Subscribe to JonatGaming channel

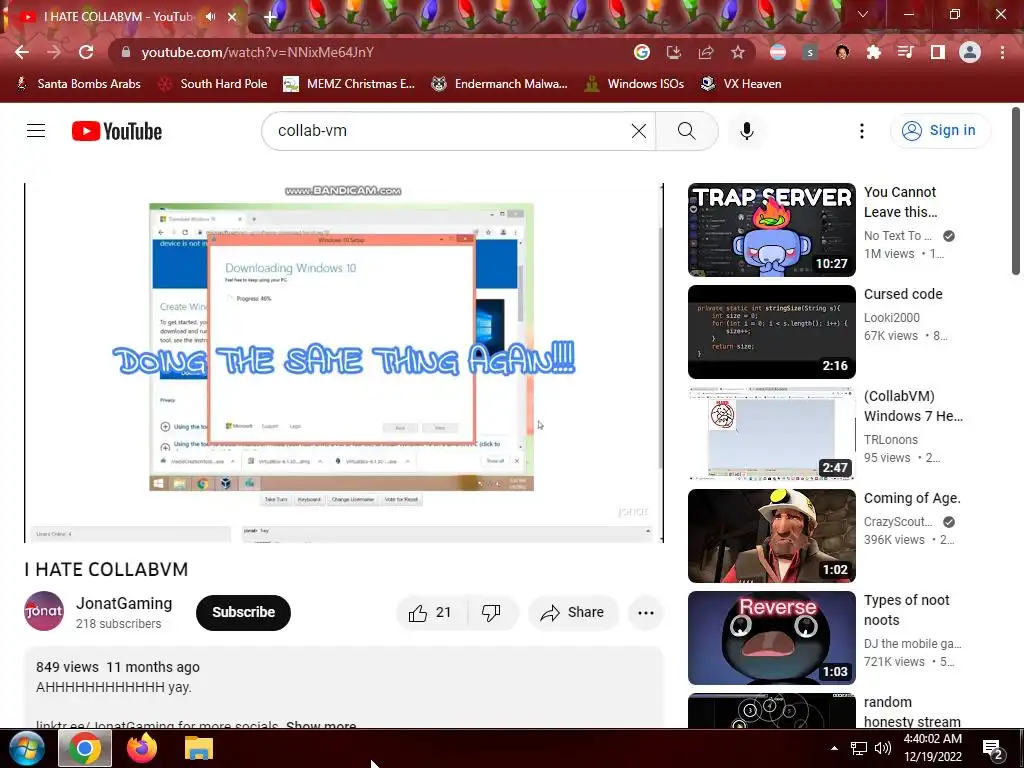(243, 613)
